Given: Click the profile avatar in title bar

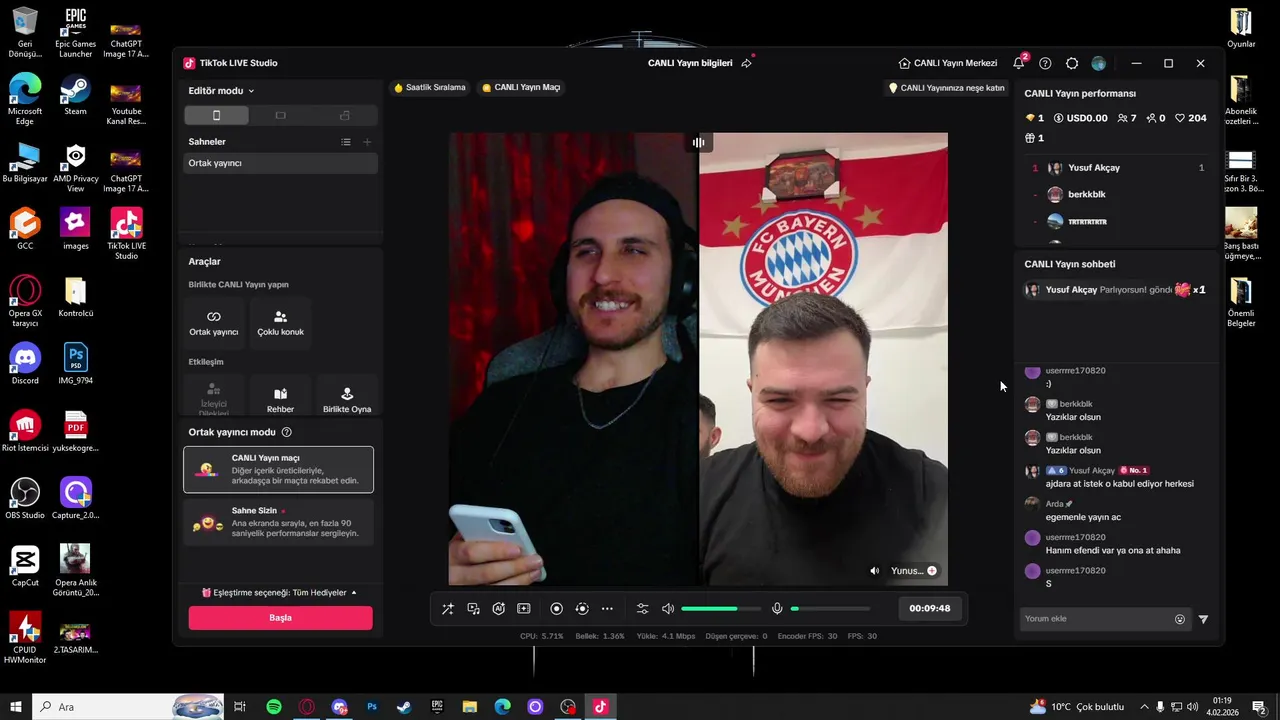Looking at the screenshot, I should click(1099, 63).
